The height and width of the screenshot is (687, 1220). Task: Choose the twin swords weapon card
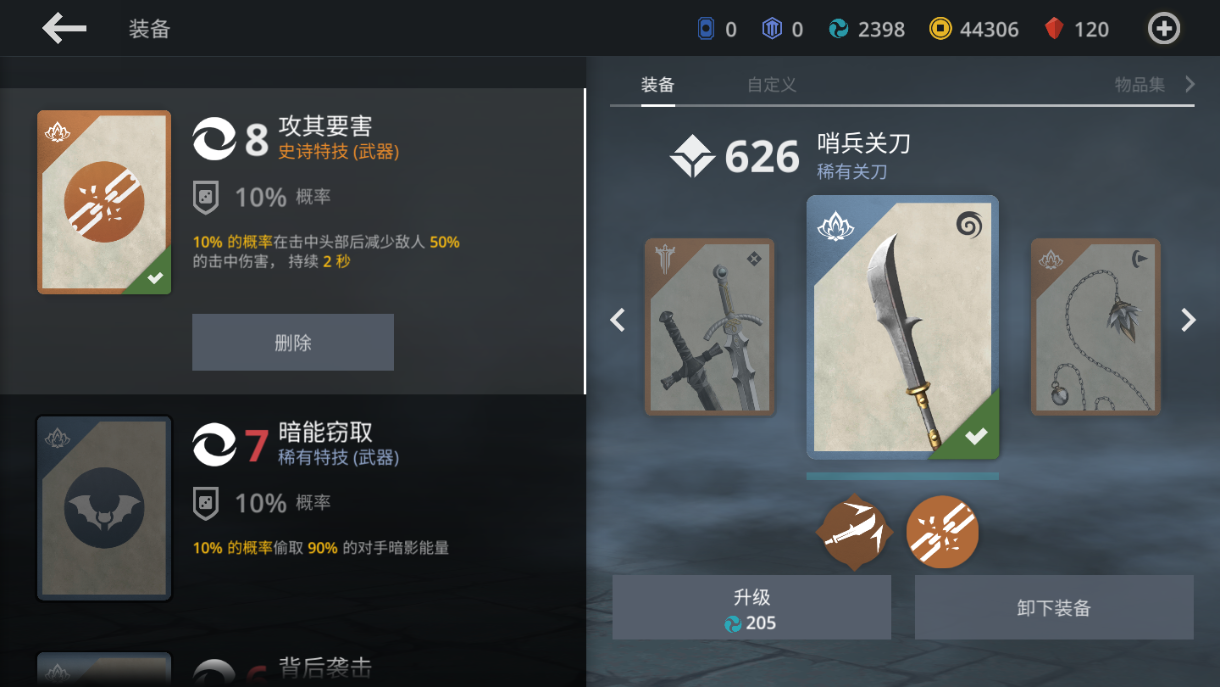[710, 327]
